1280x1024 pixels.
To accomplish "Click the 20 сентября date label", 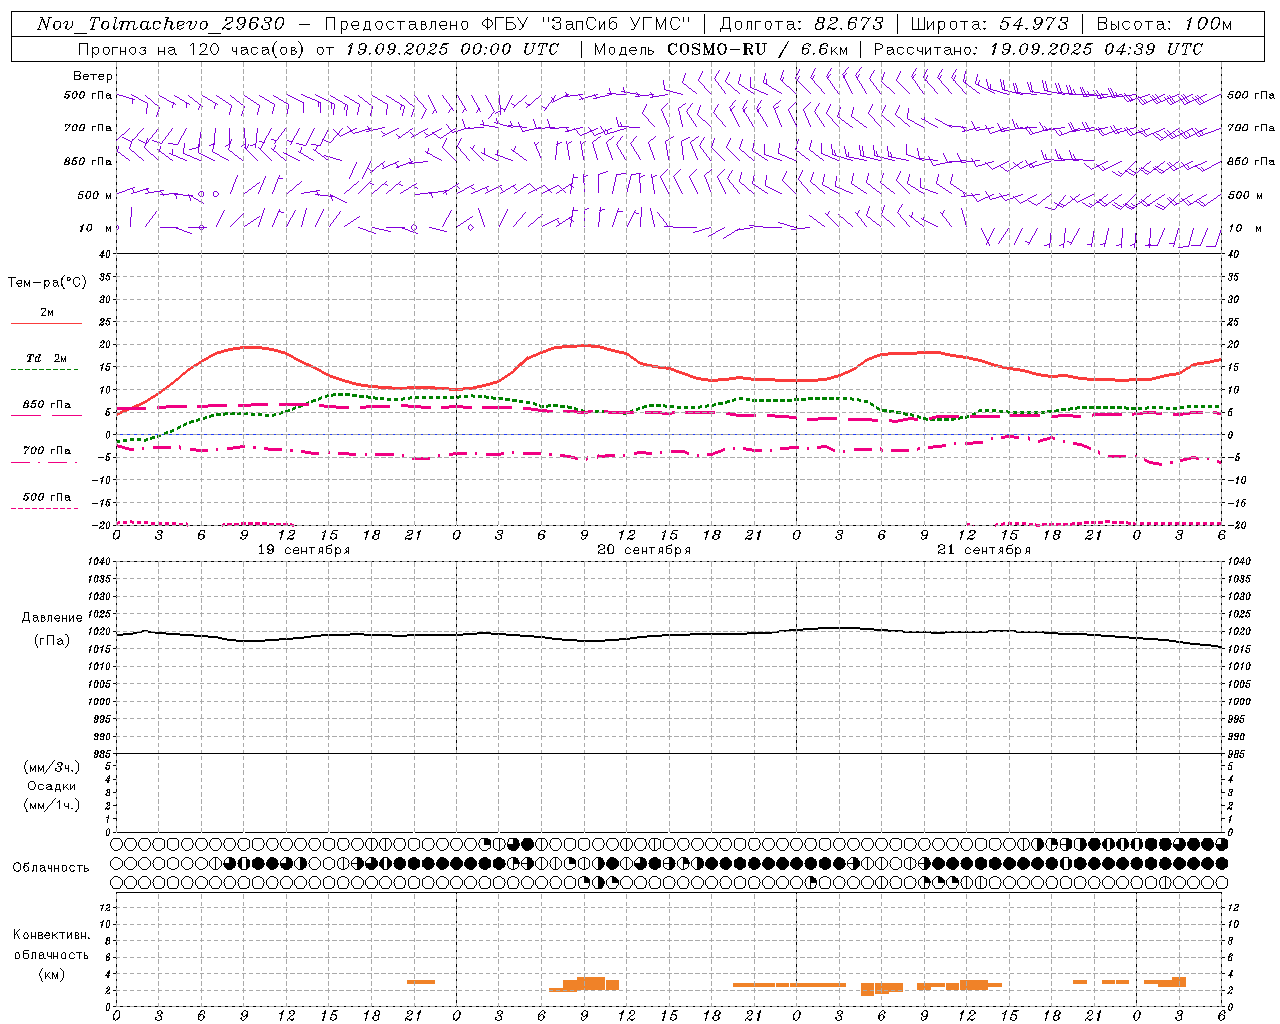I will point(644,550).
